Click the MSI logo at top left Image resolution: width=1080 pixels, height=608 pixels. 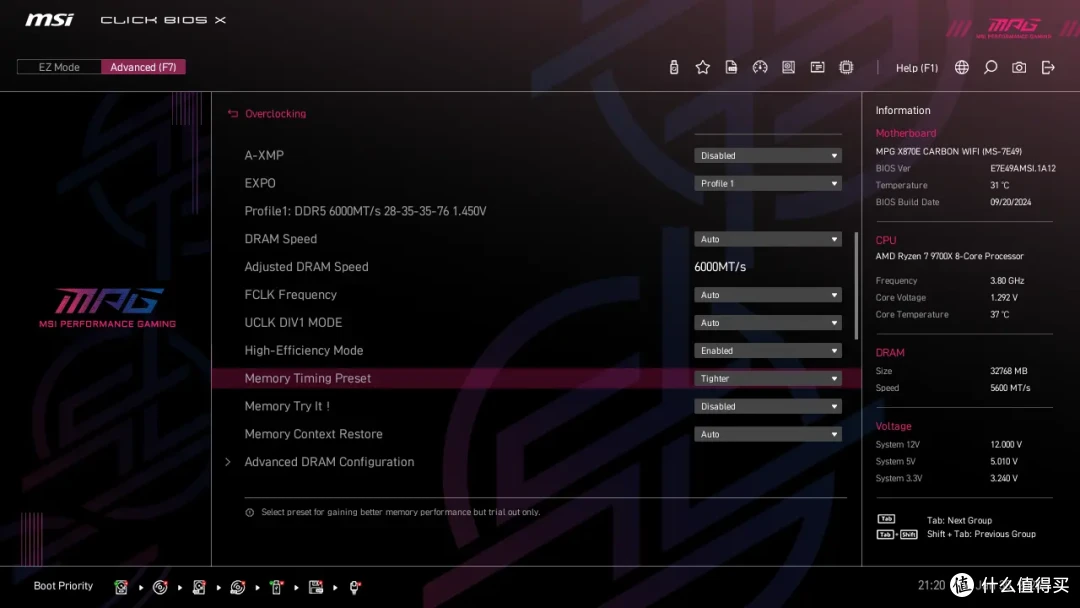click(x=49, y=19)
